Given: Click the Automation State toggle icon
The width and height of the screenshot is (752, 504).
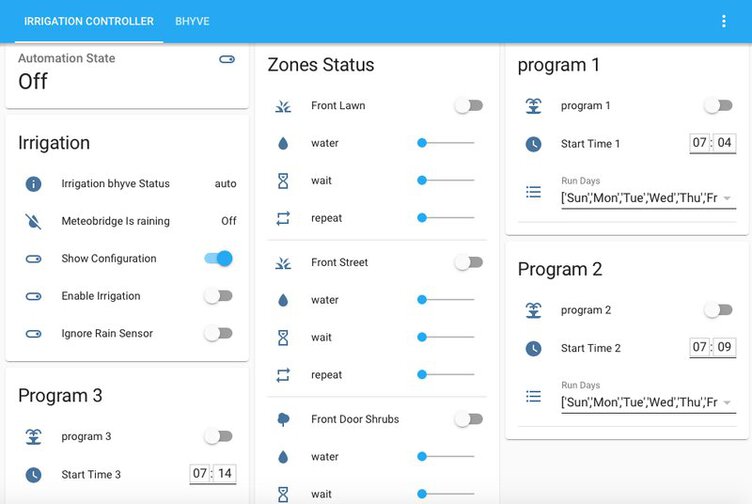Looking at the screenshot, I should click(227, 59).
